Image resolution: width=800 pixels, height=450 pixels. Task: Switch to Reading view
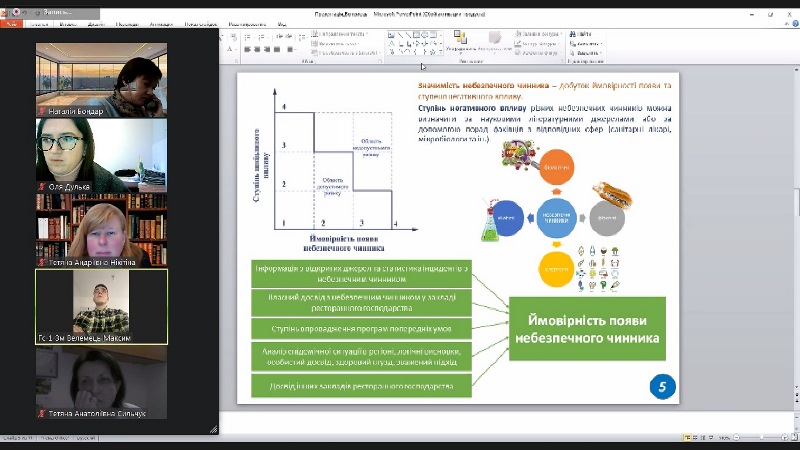point(703,438)
